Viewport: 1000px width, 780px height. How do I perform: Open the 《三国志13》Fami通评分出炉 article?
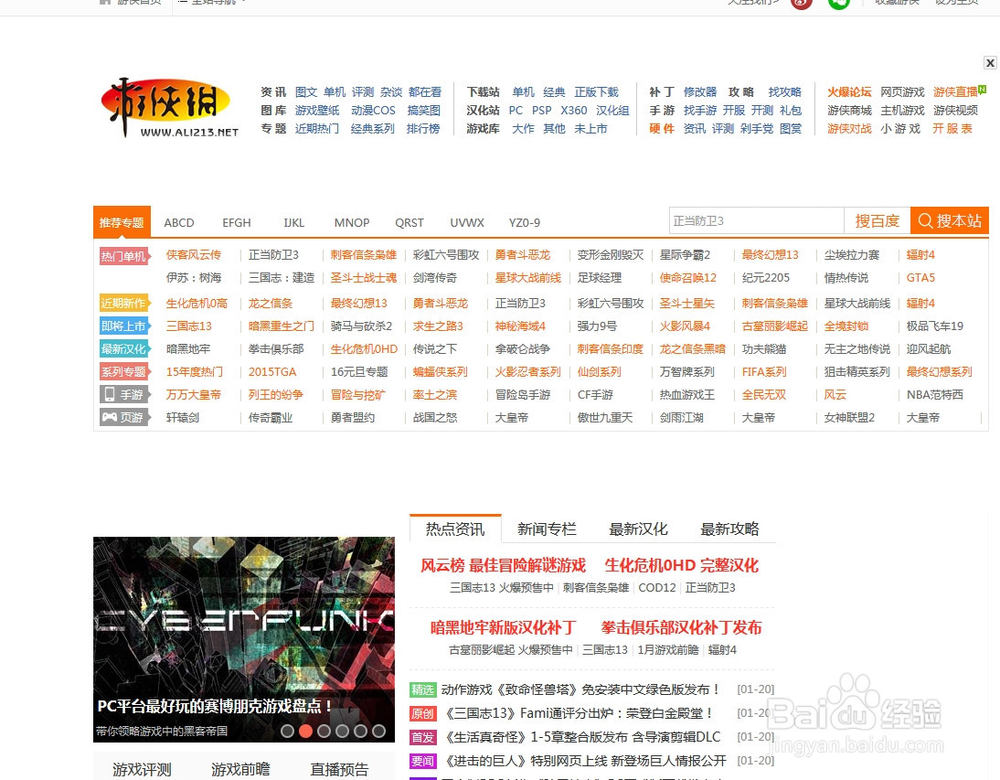tap(578, 713)
